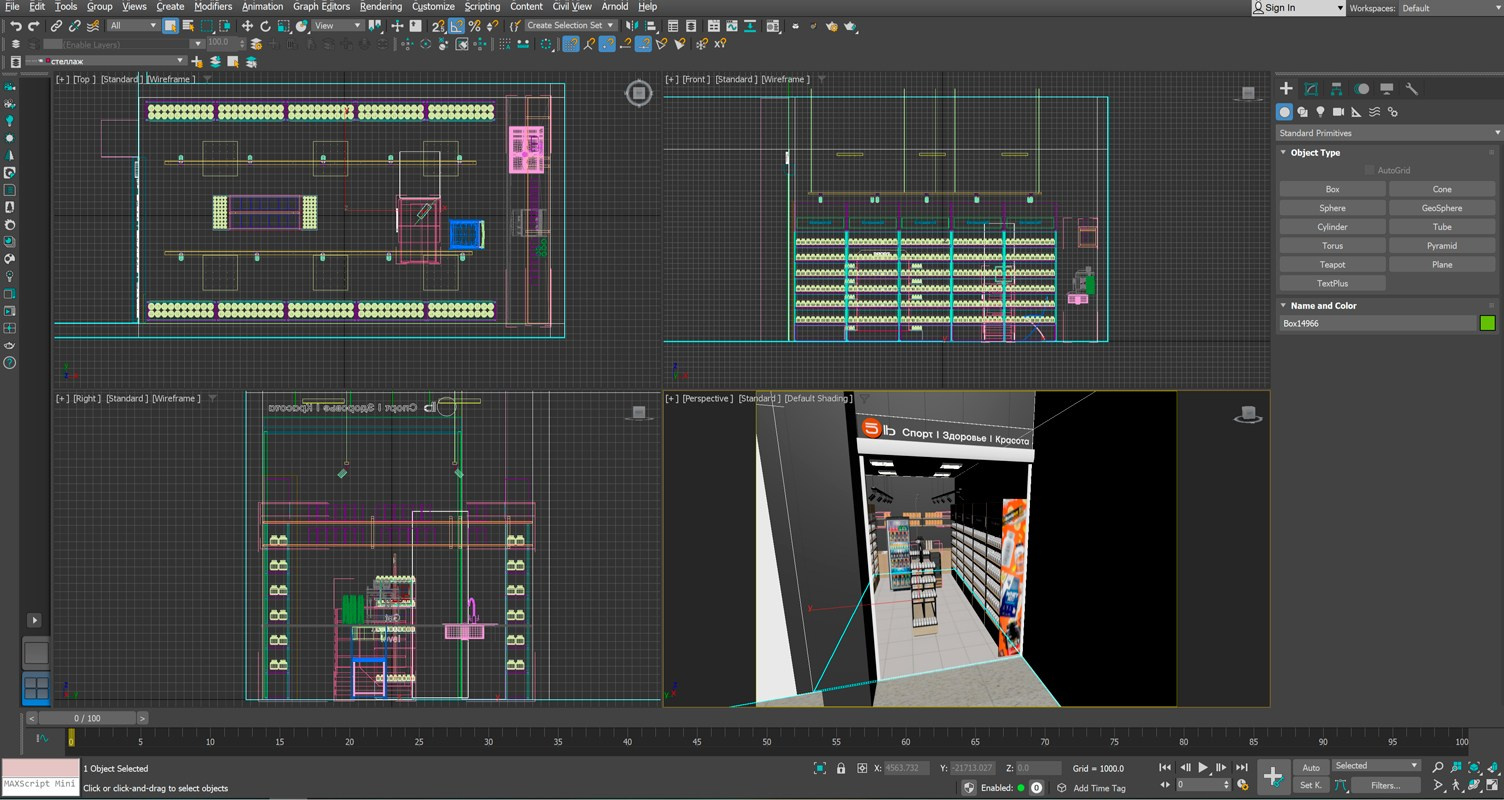Screen dimensions: 1504x800
Task: Collapse the Object Type rollout
Action: click(x=1315, y=153)
